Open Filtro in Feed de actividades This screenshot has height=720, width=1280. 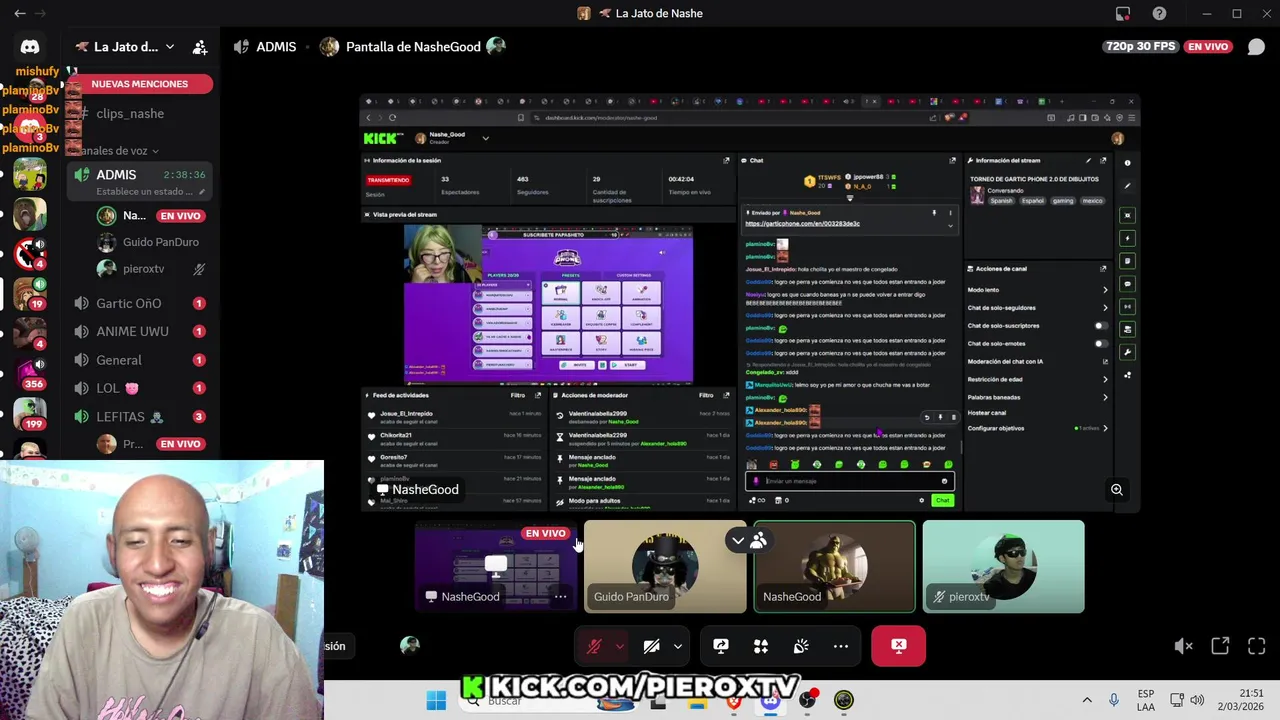pyautogui.click(x=518, y=395)
